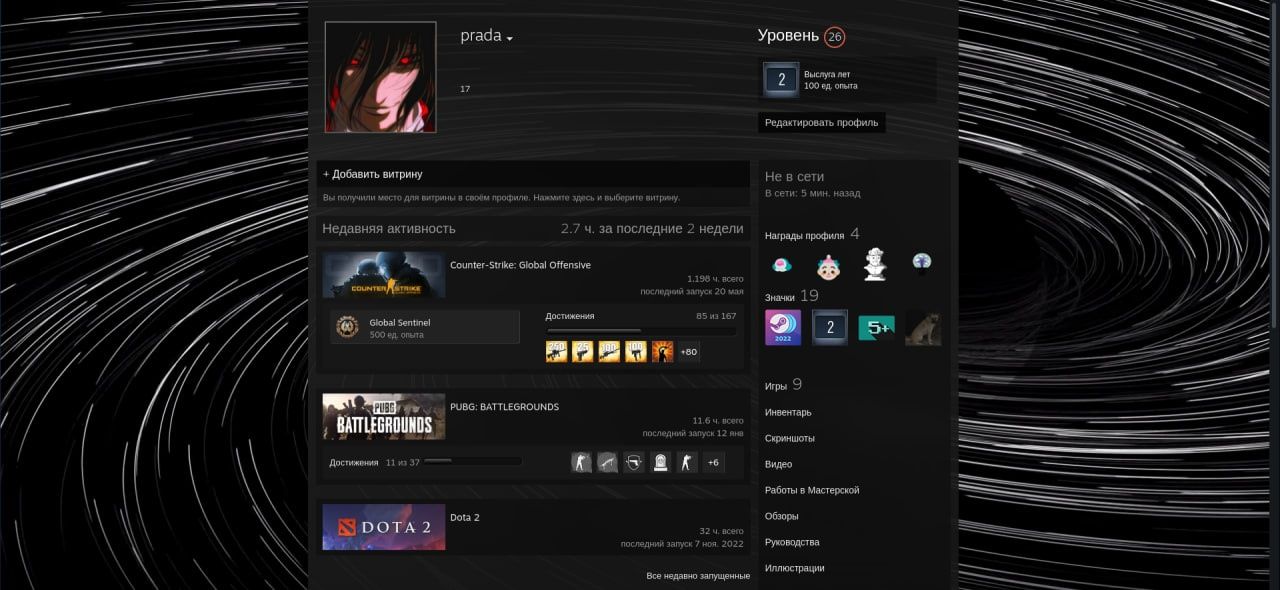Open the Видео link
This screenshot has height=590, width=1280.
point(778,464)
